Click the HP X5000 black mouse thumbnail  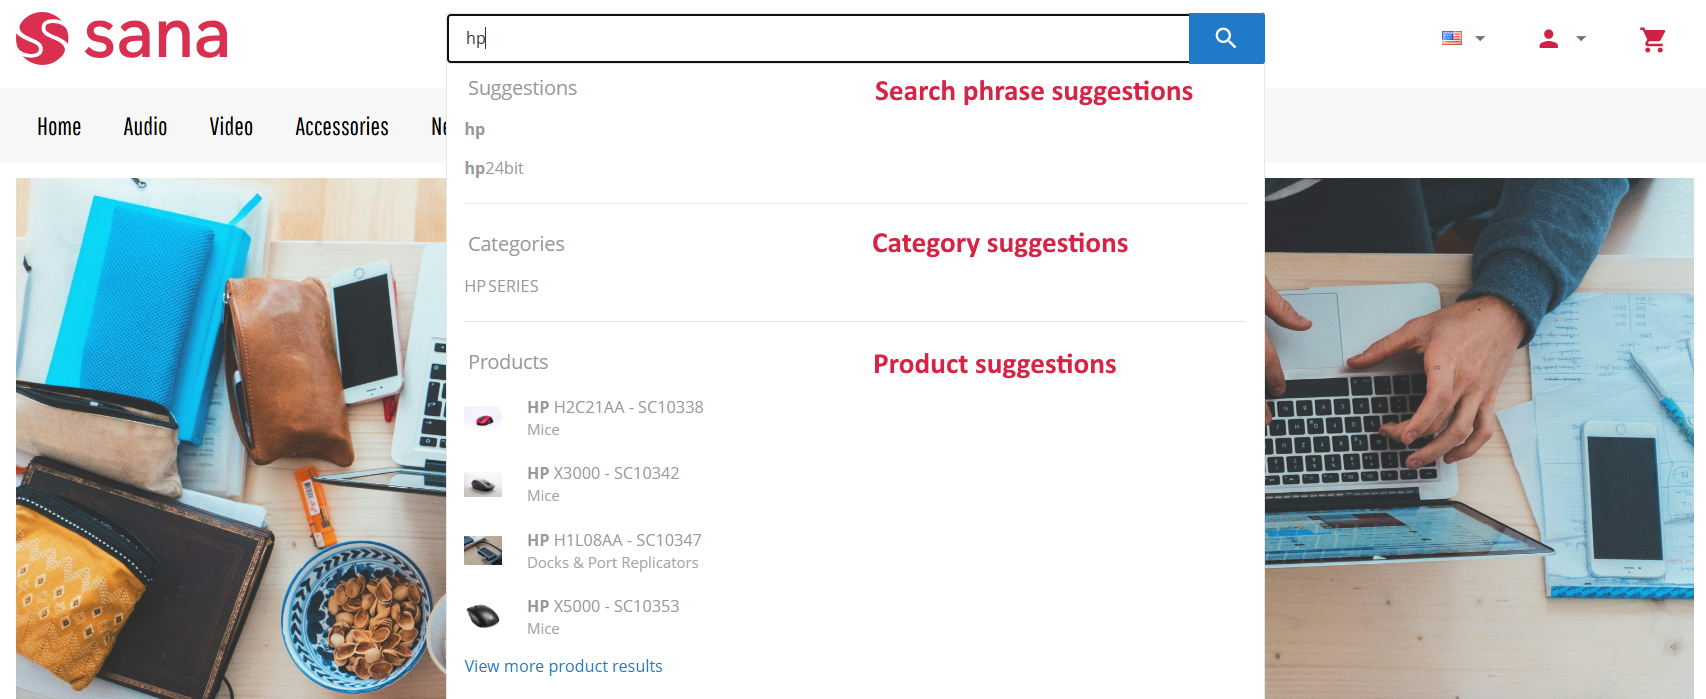tap(483, 616)
